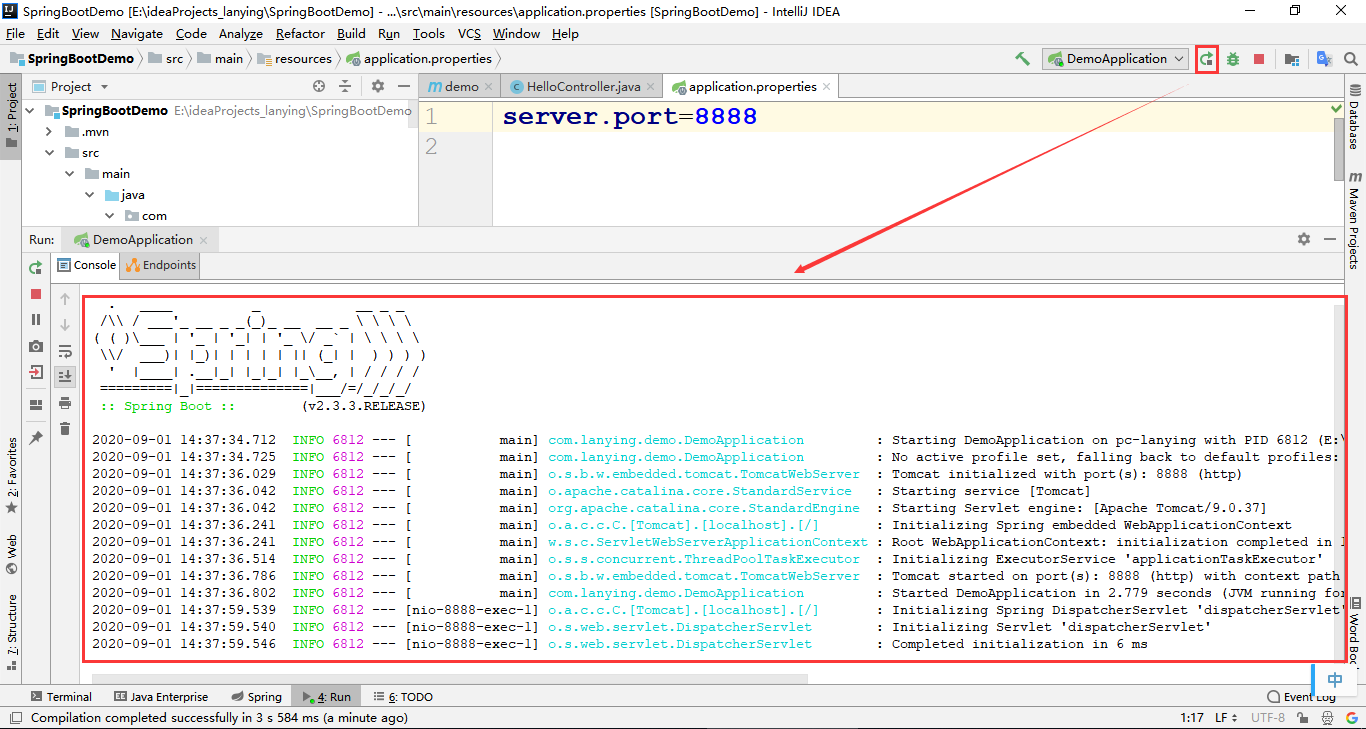
Task: Click the Exit icon in Run sidebar
Action: pos(36,372)
